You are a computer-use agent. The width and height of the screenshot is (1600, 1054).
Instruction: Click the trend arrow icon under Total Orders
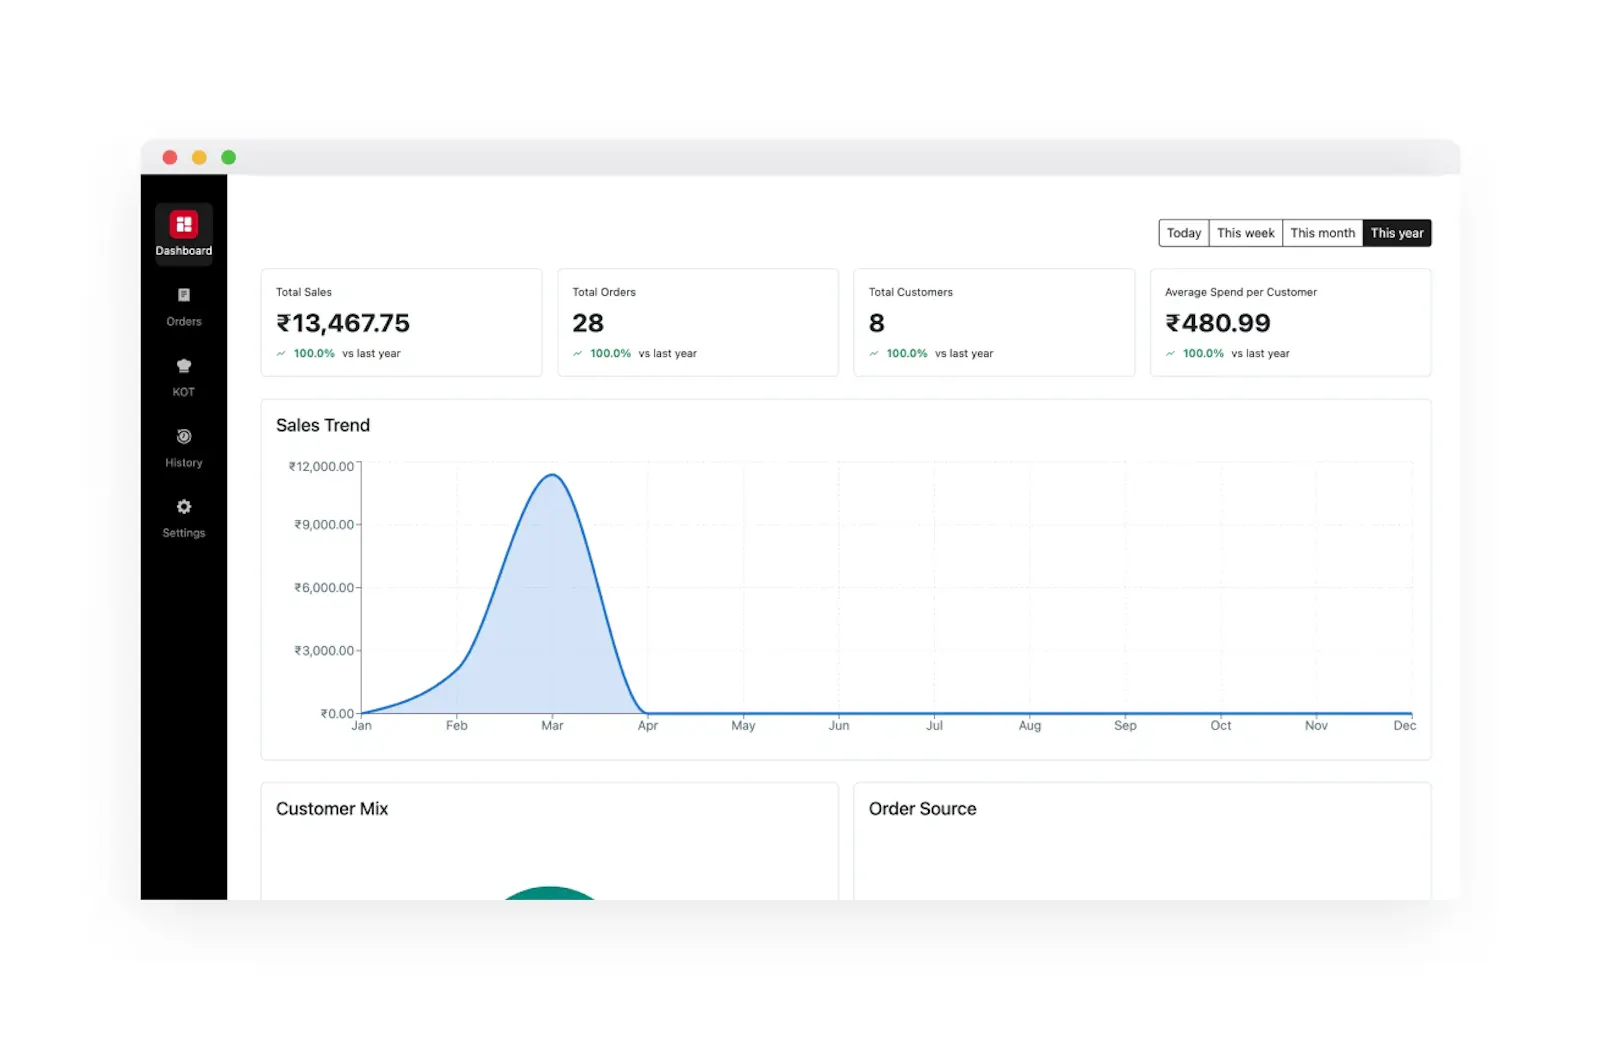pyautogui.click(x=577, y=354)
